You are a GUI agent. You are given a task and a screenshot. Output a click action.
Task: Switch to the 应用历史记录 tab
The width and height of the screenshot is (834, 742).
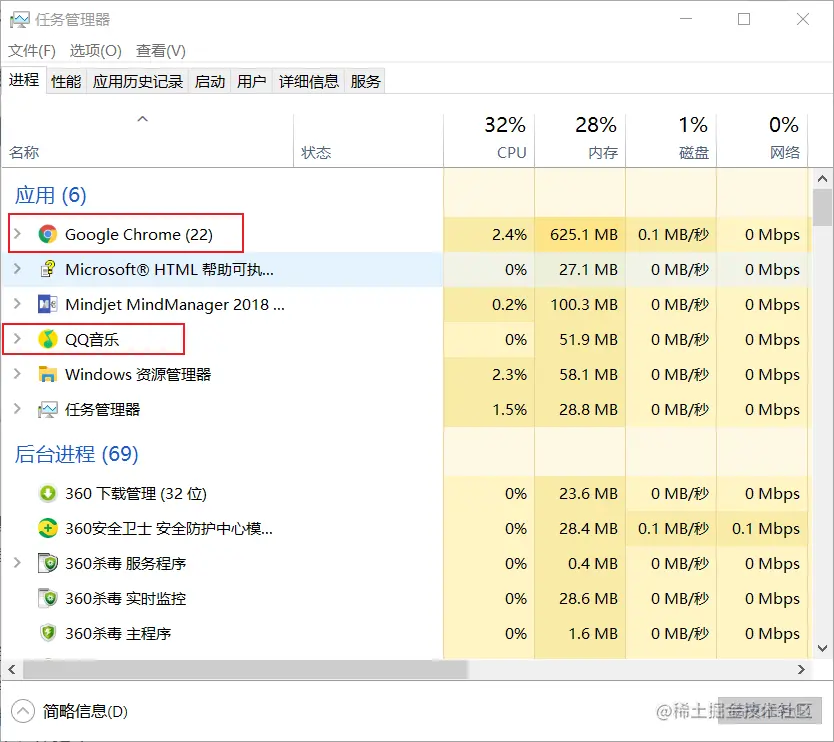(x=138, y=81)
